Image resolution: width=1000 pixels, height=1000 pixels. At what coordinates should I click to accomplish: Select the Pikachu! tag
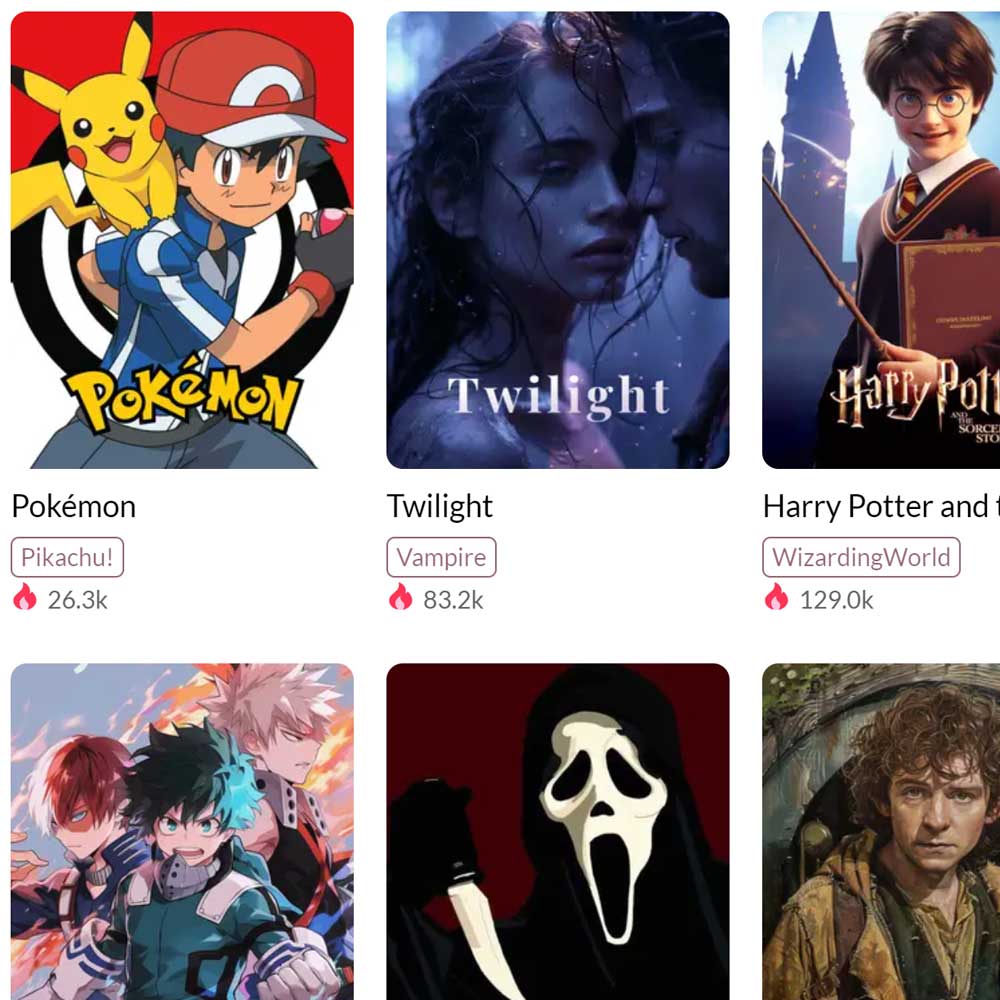point(67,557)
